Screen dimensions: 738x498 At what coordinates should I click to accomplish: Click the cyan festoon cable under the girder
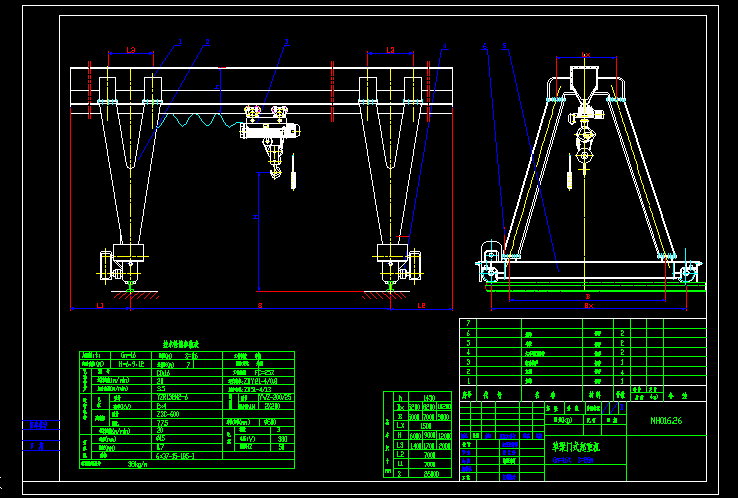[199, 120]
